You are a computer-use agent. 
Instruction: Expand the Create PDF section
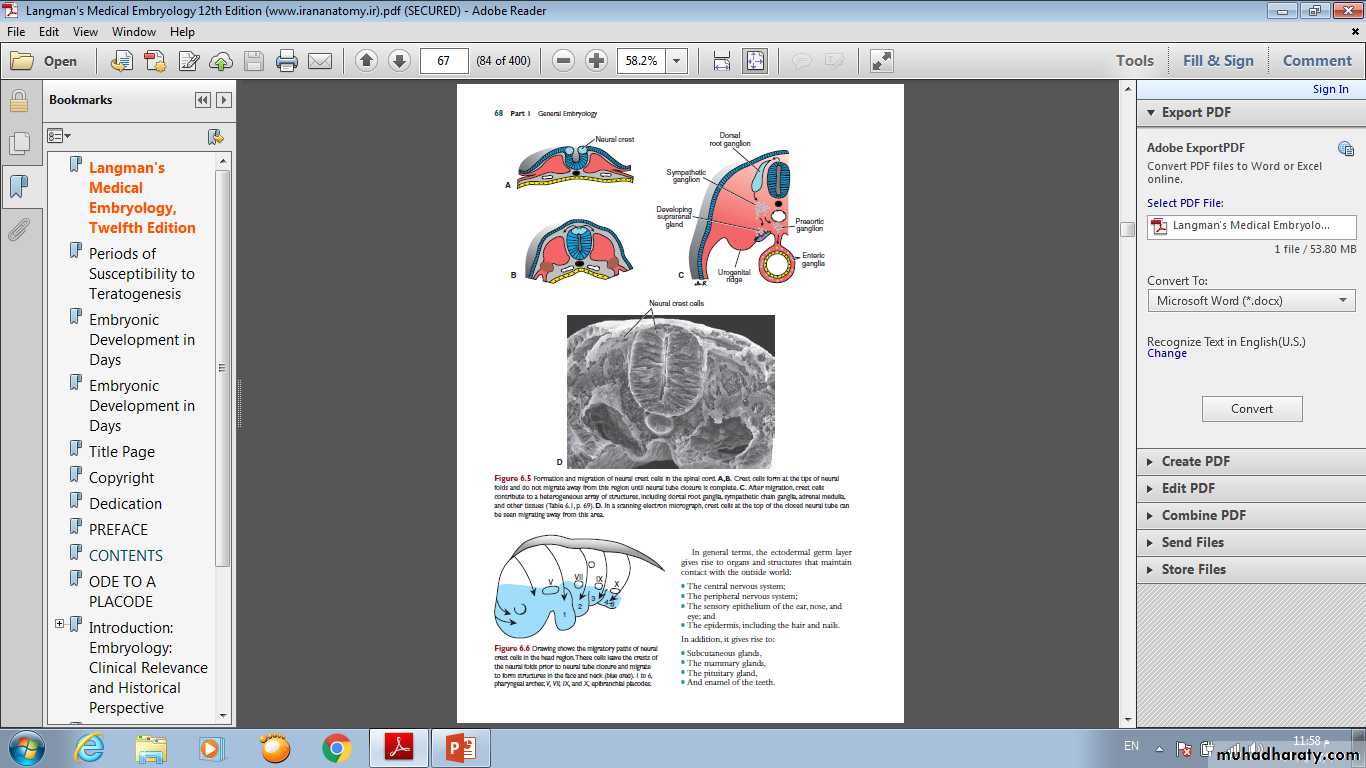pos(1195,461)
